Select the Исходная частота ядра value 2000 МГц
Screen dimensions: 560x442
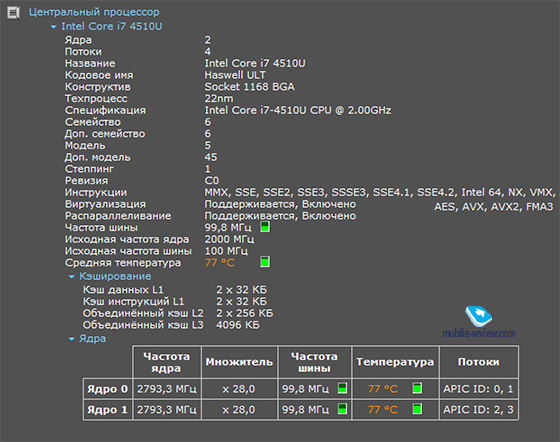(229, 239)
